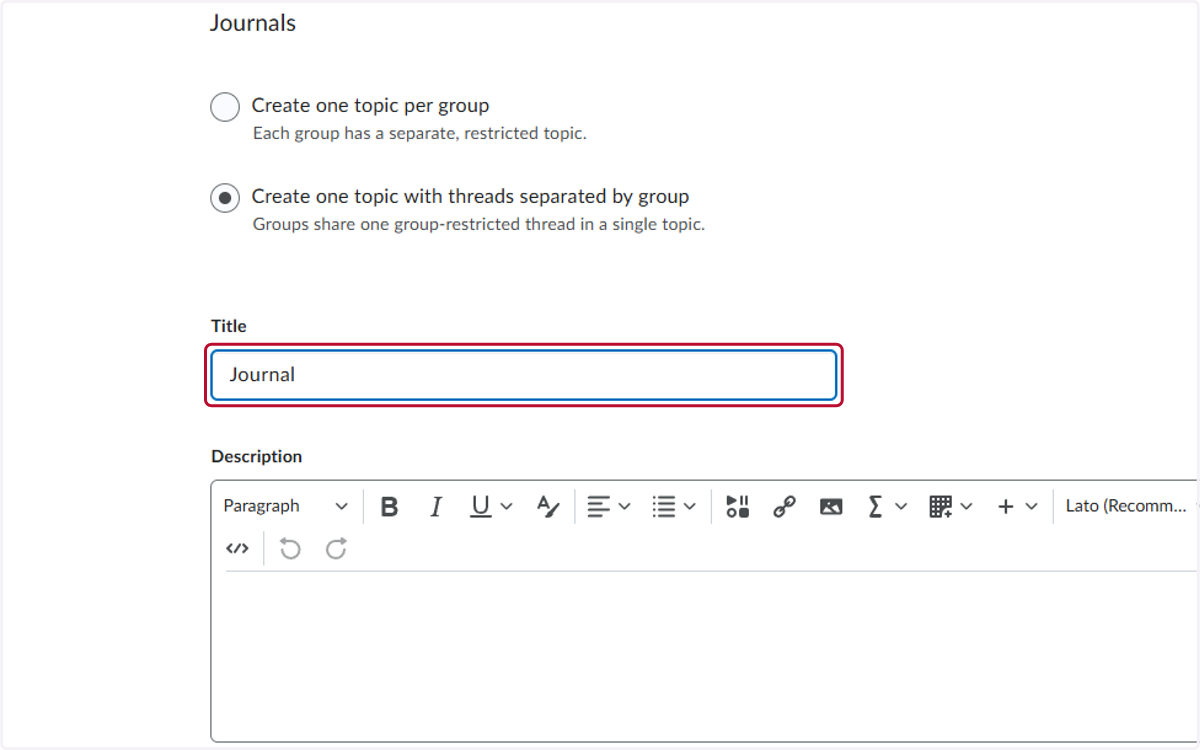Click the text alignment icon
The width and height of the screenshot is (1200, 750).
pos(598,507)
